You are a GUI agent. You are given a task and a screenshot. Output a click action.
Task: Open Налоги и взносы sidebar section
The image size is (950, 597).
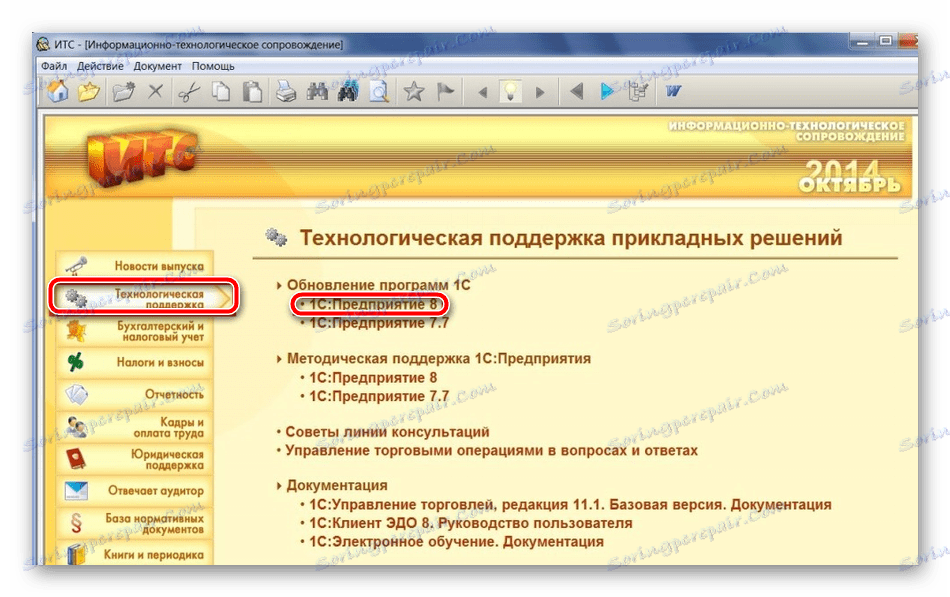point(135,362)
